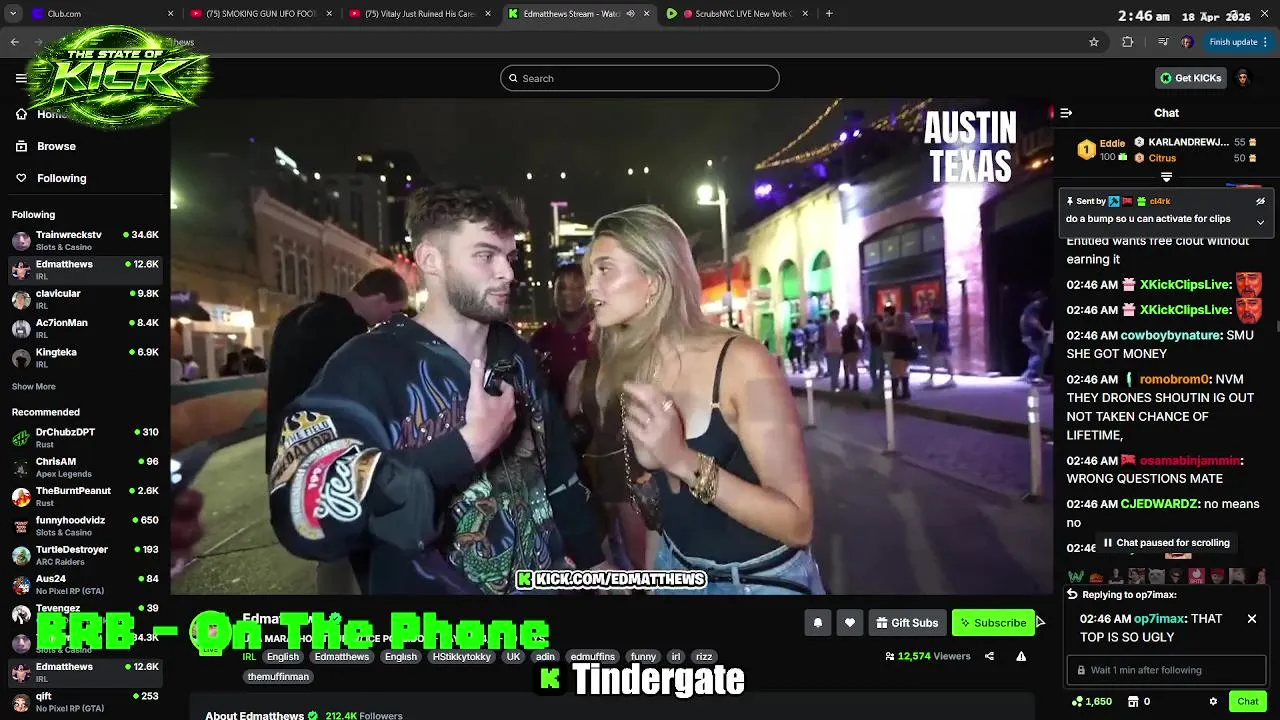Open the browser extensions puzzle icon
Screen dimensions: 1280x720
pos(1128,42)
